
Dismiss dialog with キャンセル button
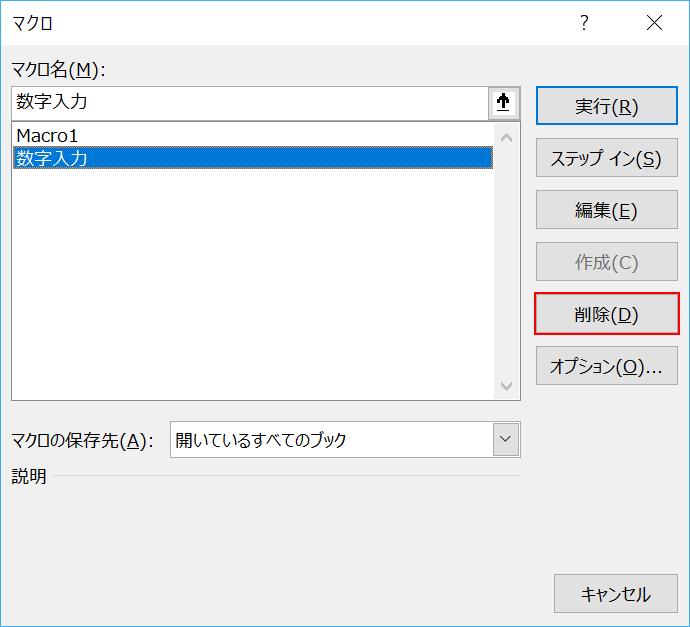pos(616,594)
